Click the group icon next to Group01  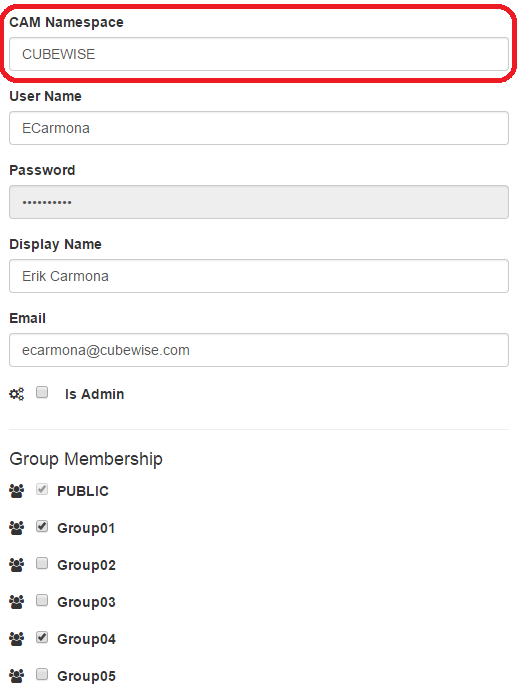[x=17, y=528]
